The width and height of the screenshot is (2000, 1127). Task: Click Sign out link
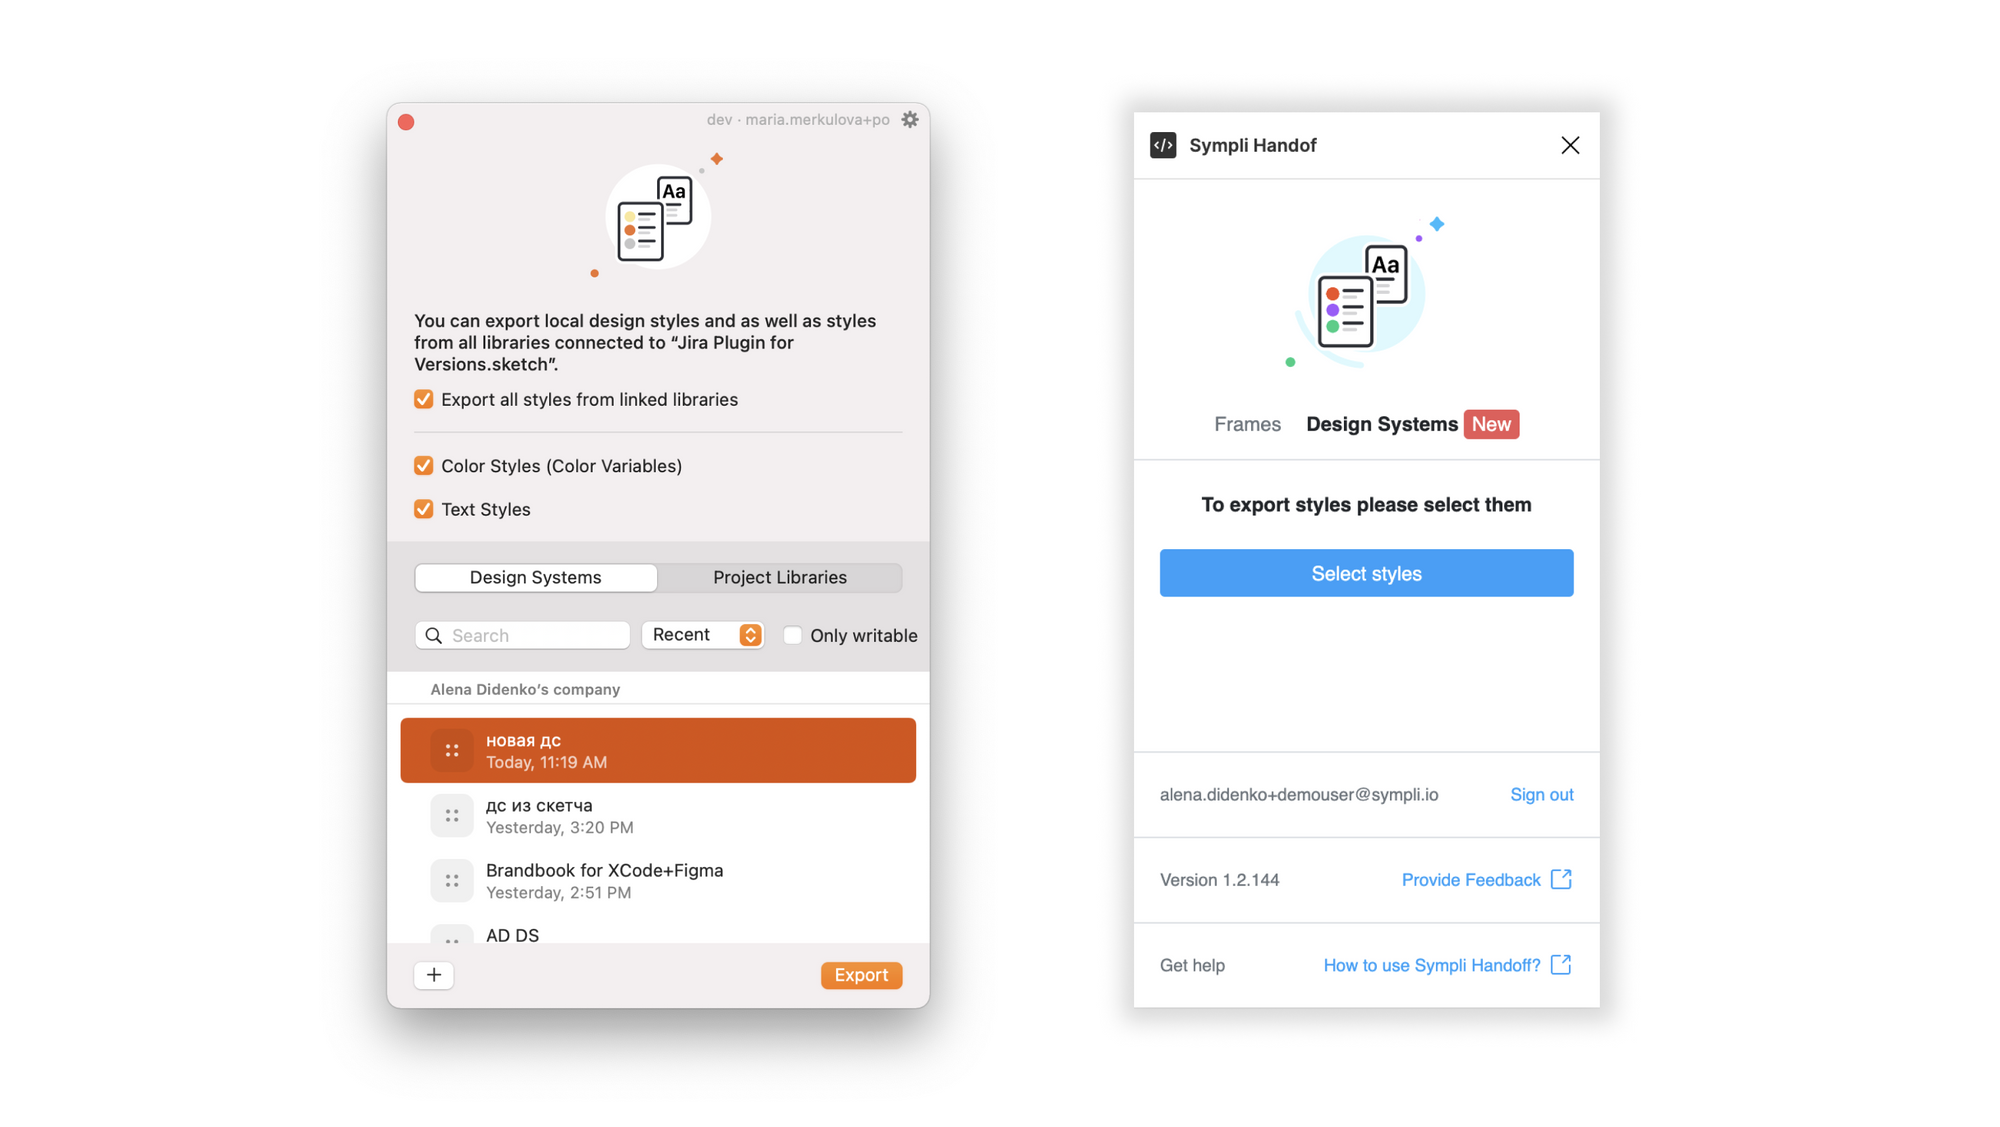1541,793
